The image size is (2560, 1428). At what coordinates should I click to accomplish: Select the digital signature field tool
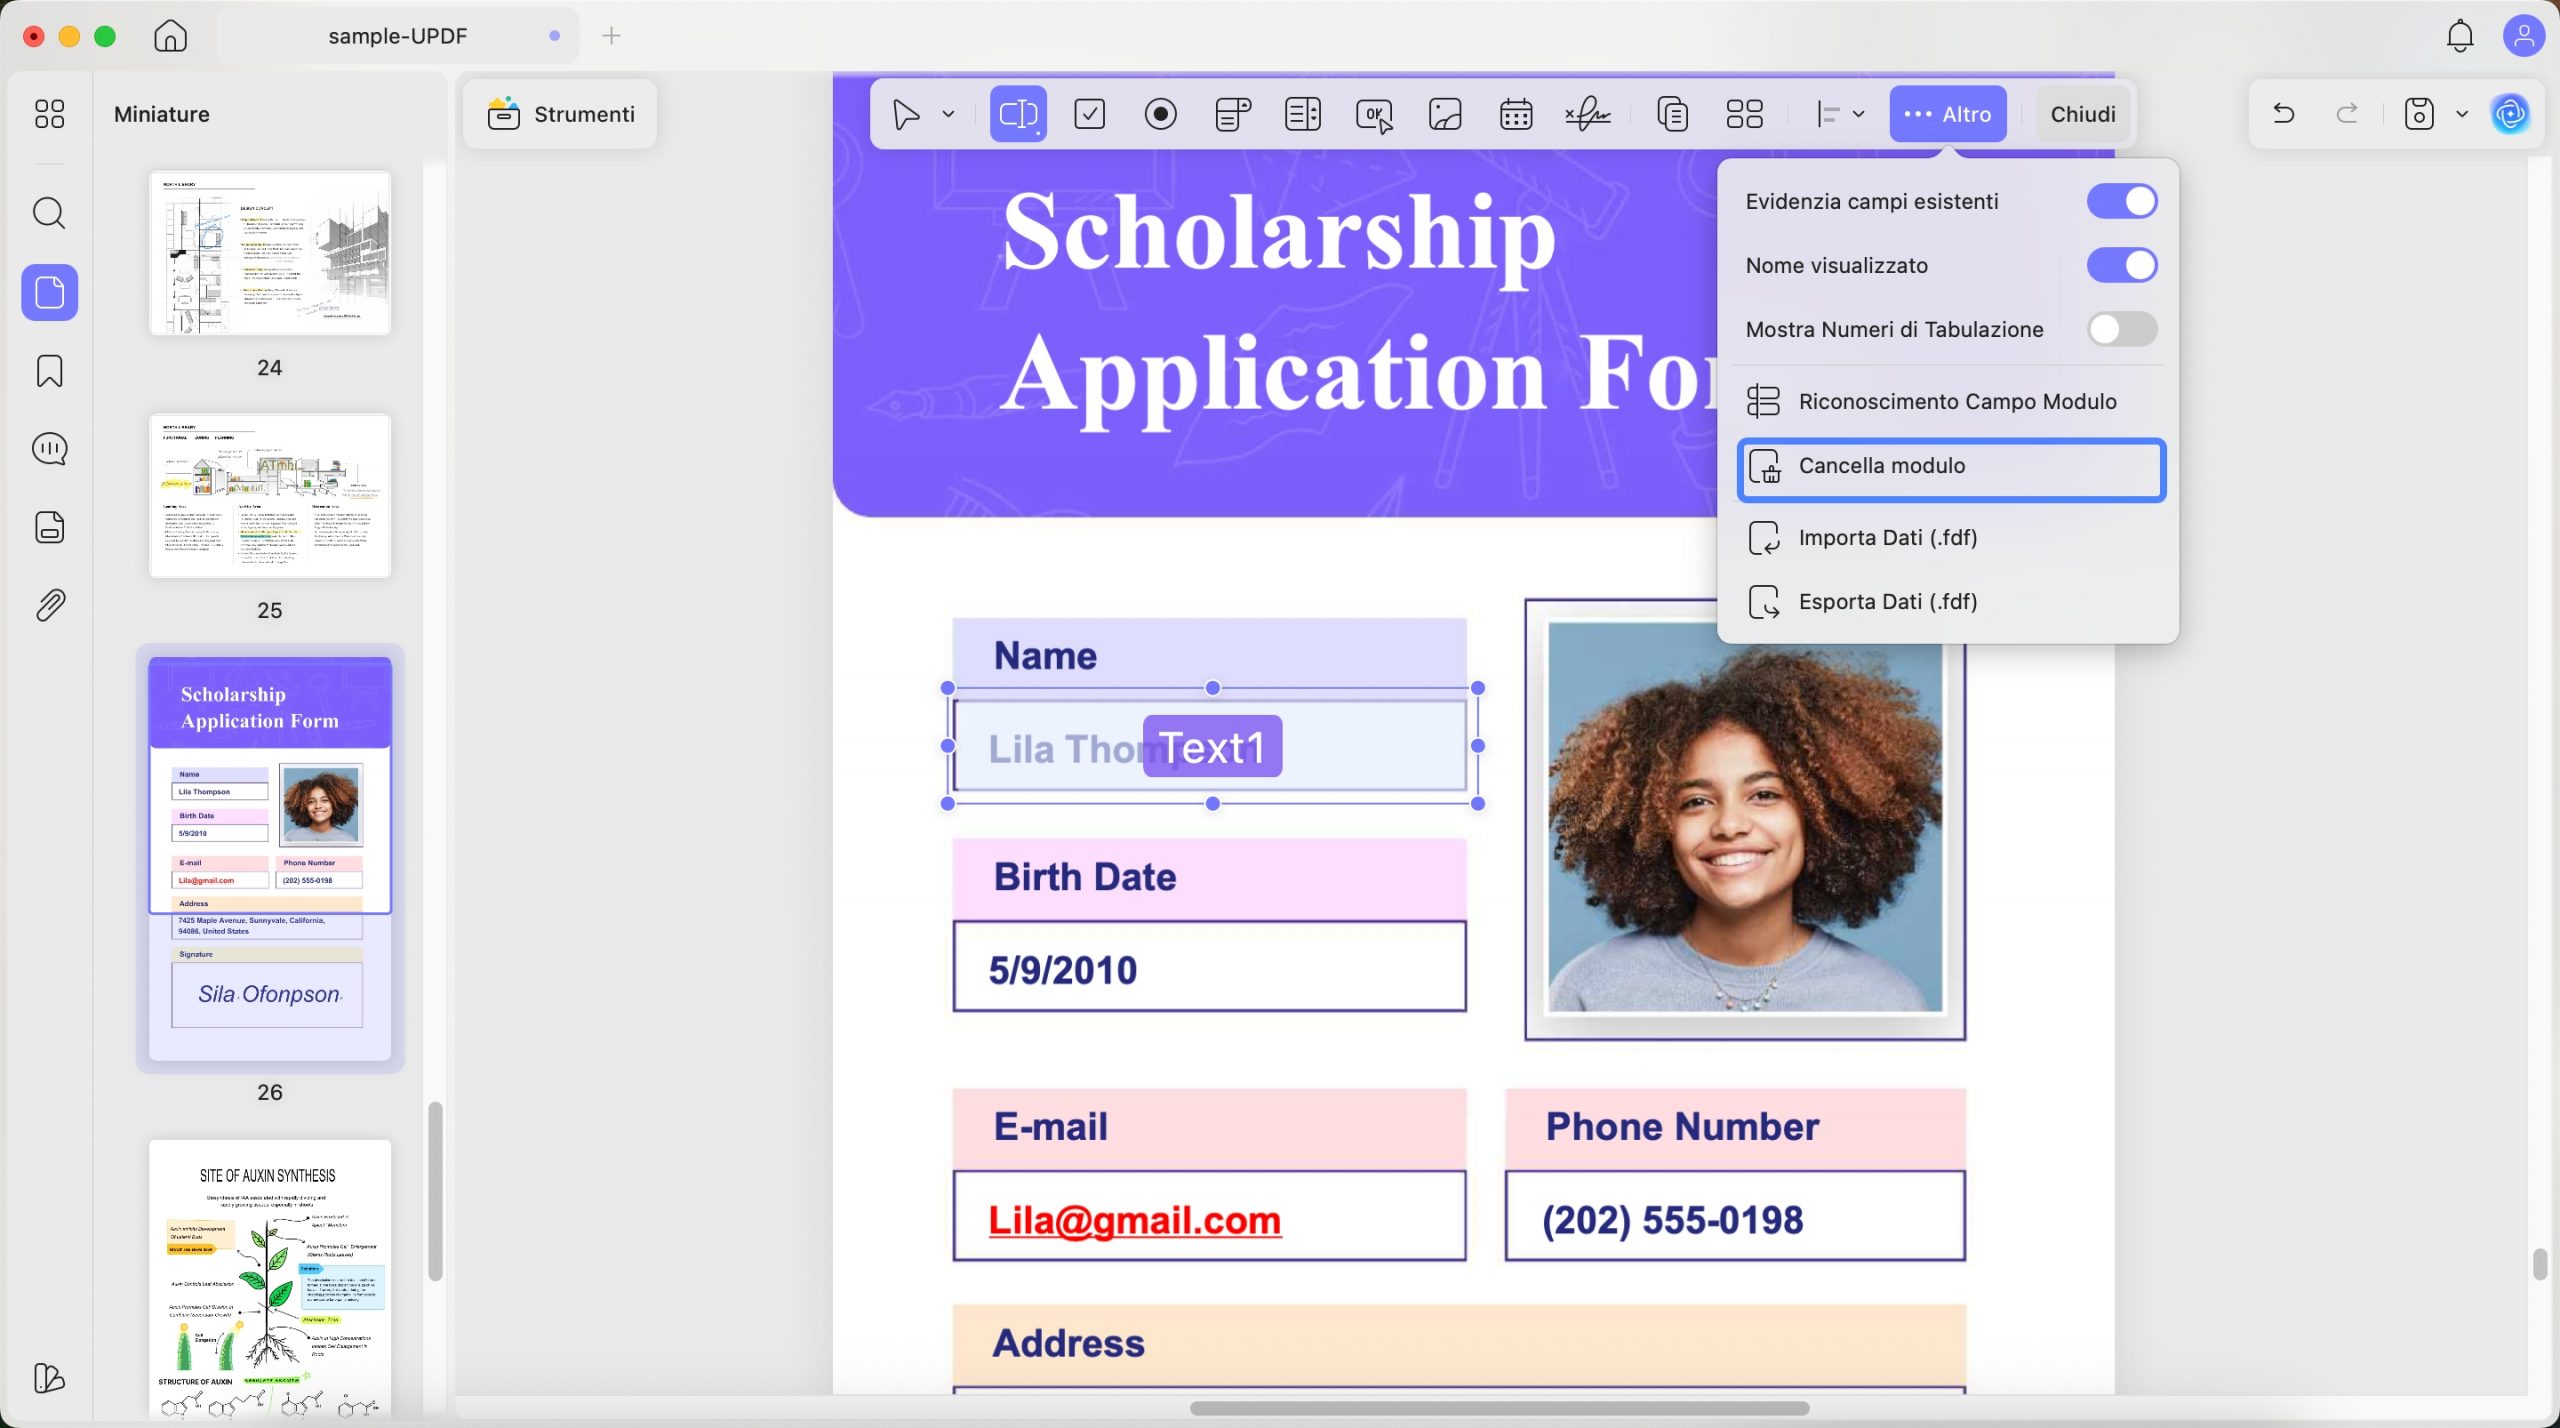click(1587, 114)
